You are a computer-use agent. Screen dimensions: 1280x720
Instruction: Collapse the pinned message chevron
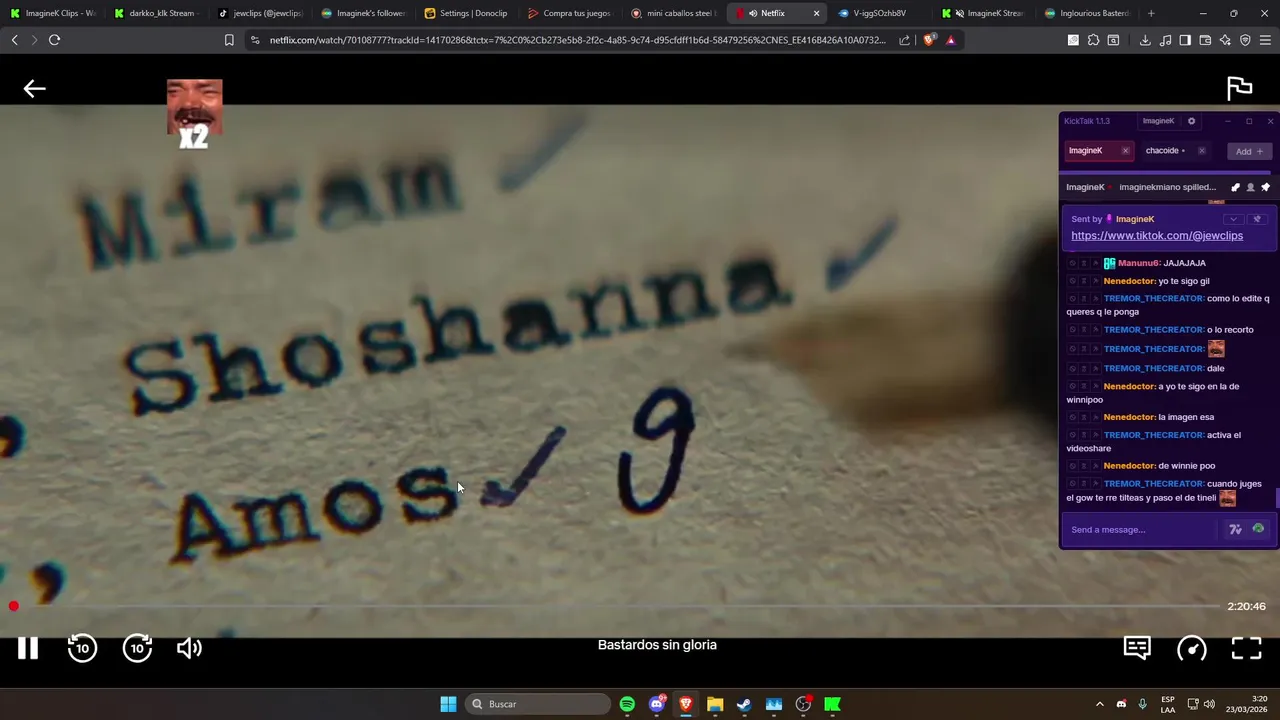tap(1233, 219)
